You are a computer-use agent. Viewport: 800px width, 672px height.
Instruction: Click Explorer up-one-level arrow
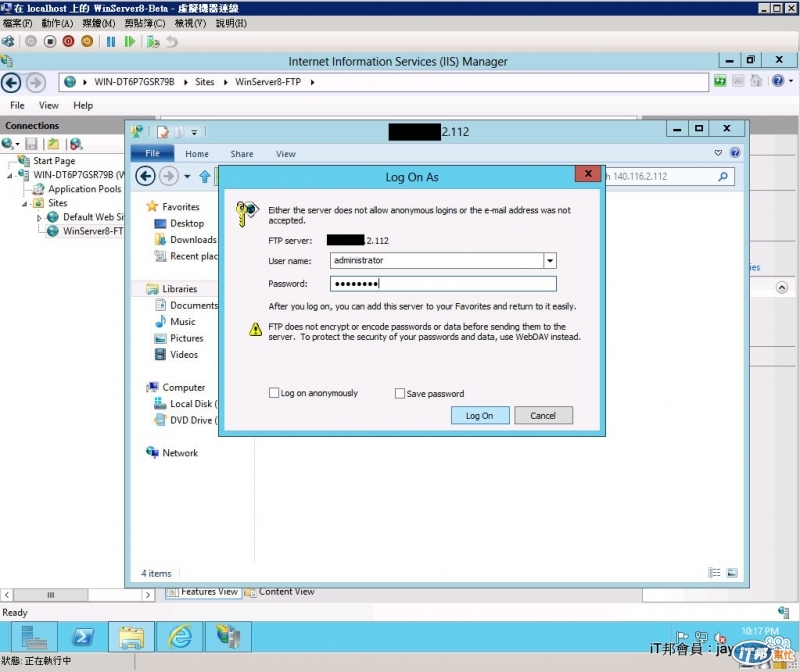click(x=205, y=177)
